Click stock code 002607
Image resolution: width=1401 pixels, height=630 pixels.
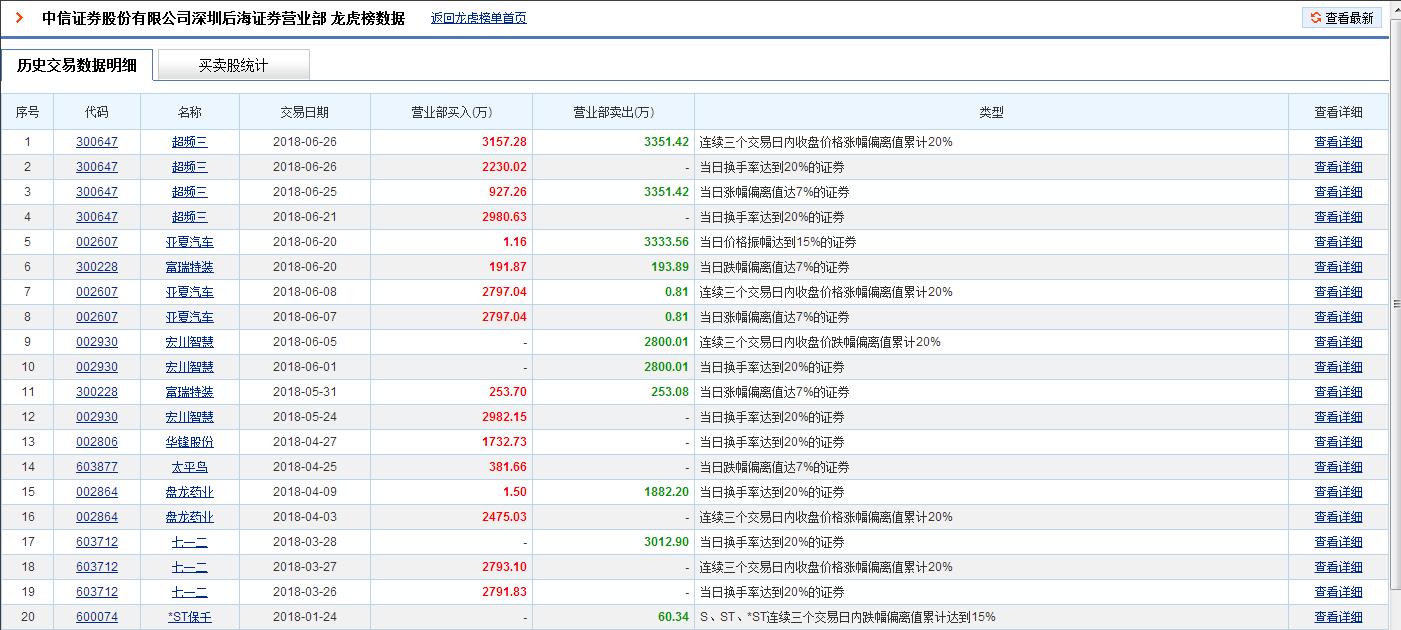[97, 241]
